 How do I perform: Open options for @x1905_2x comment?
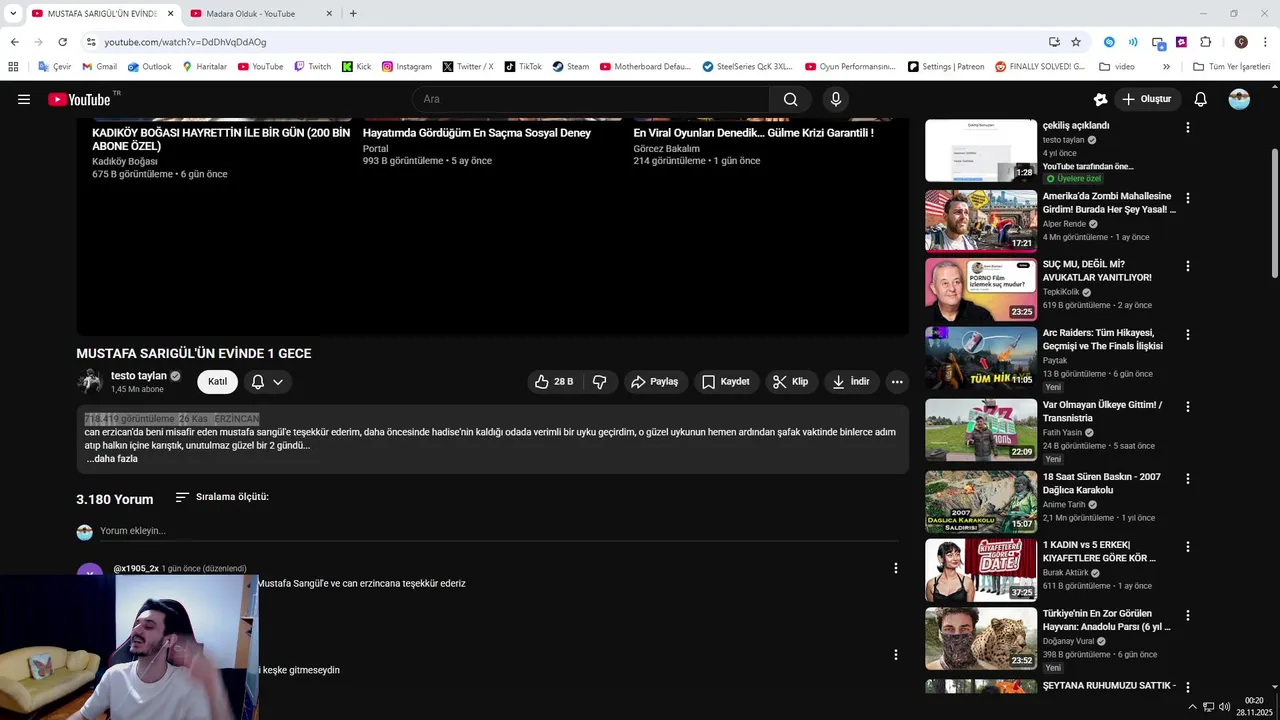pos(895,568)
